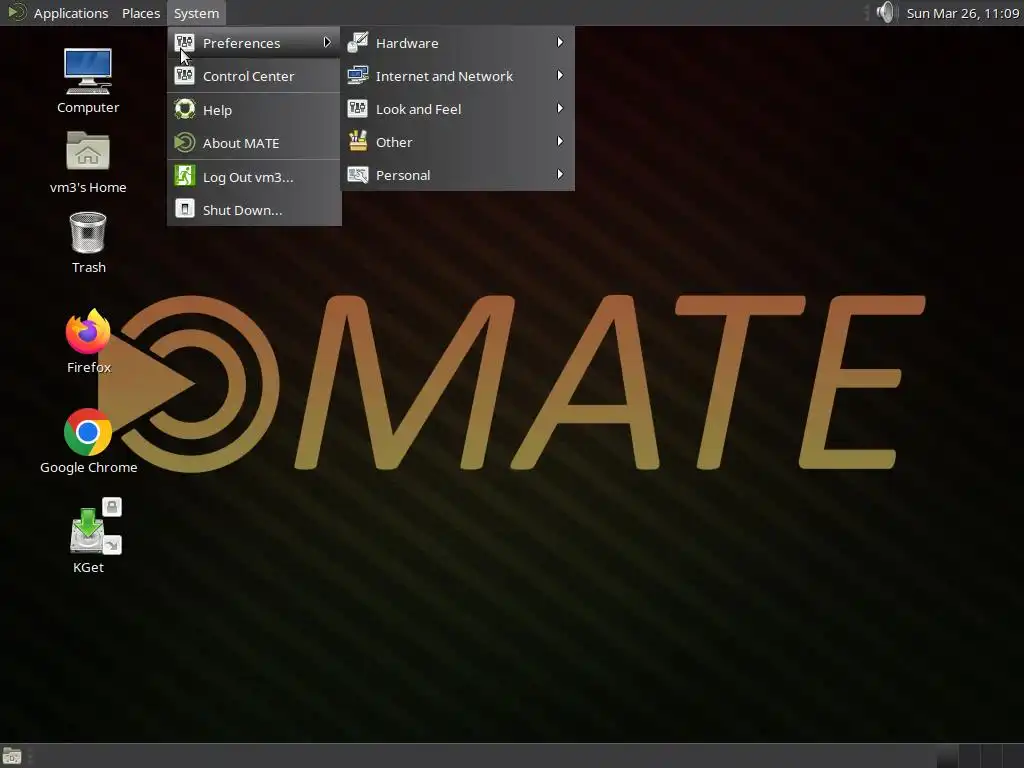Select Help menu entry
This screenshot has width=1024, height=768.
pyautogui.click(x=254, y=110)
